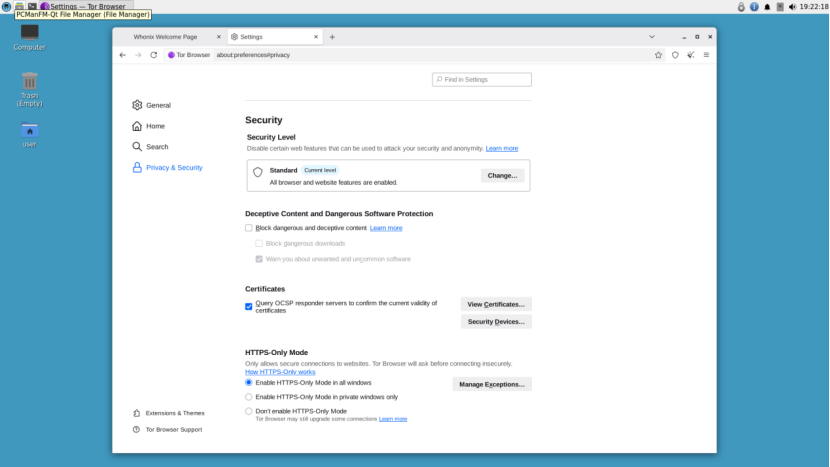
Task: Click the Find in Settings search field
Action: point(482,79)
